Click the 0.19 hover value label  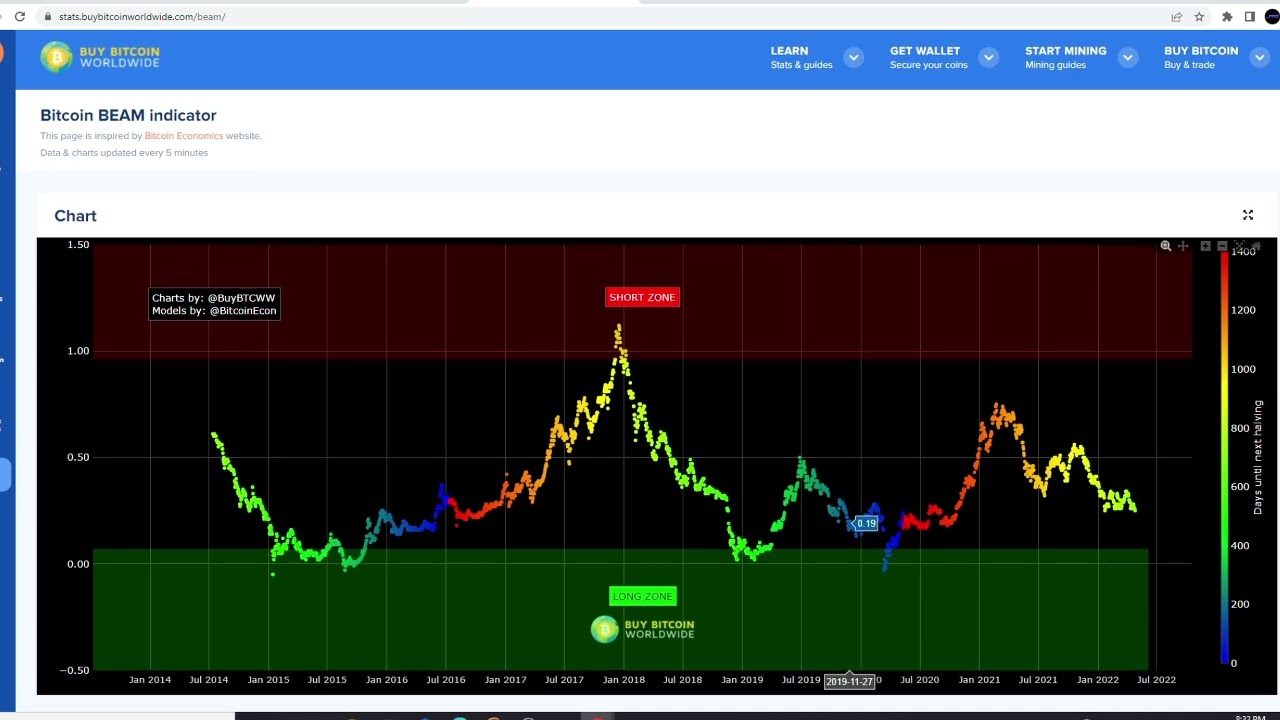[x=866, y=523]
